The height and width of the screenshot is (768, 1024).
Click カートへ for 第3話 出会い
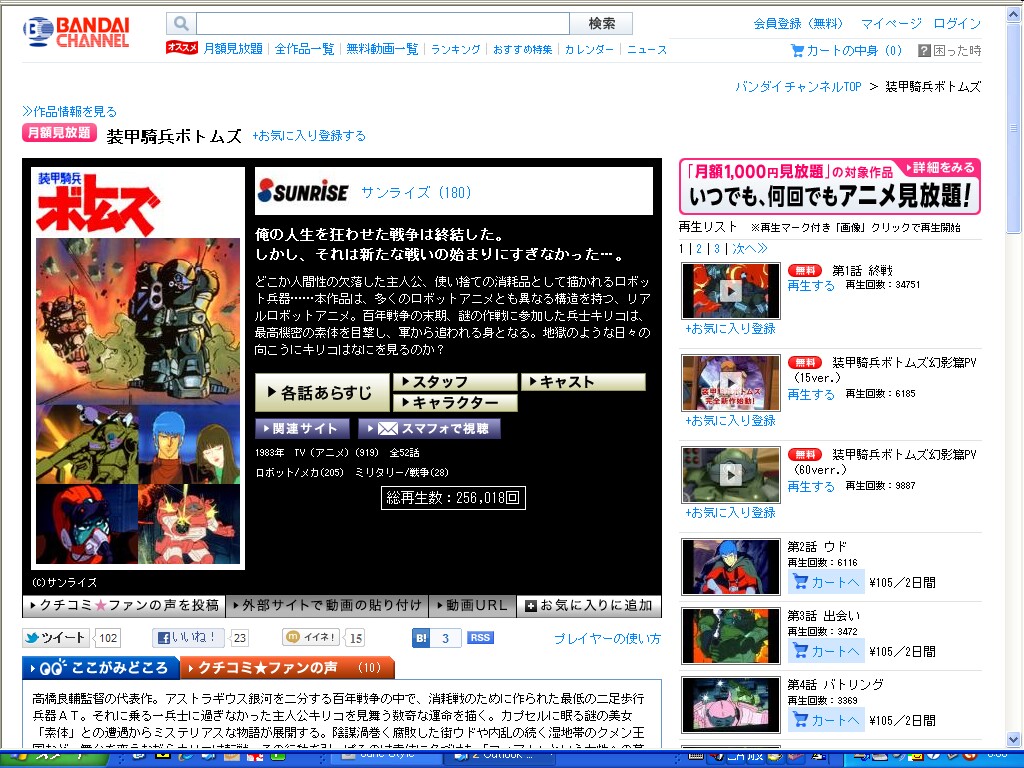tap(826, 651)
